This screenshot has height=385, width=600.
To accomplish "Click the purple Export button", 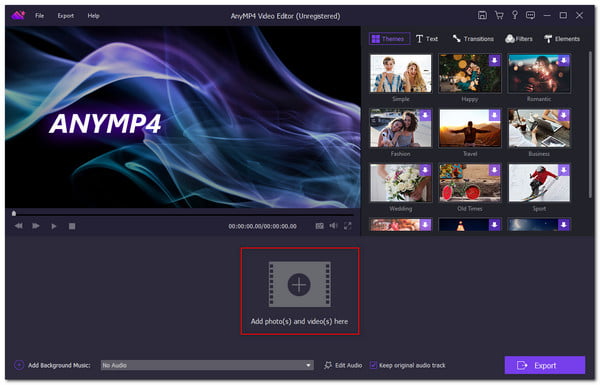I will (x=545, y=365).
